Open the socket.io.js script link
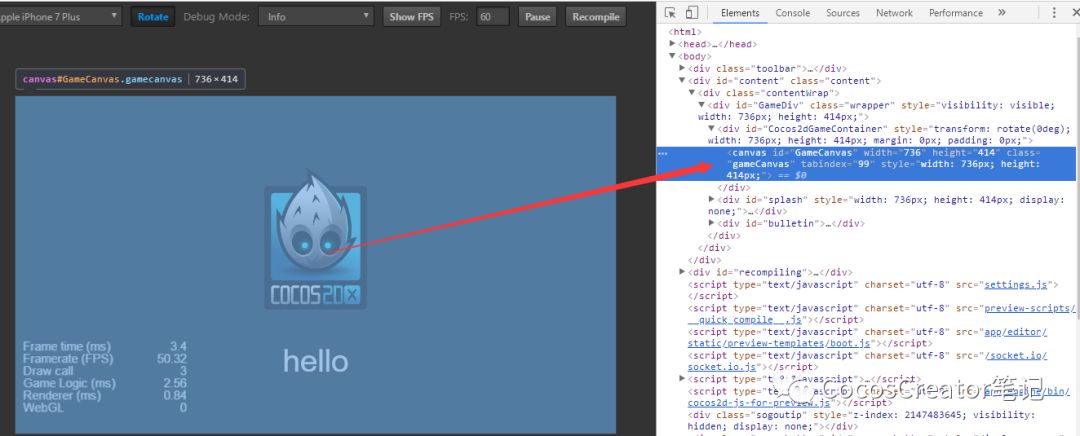The image size is (1080, 436). coord(868,361)
